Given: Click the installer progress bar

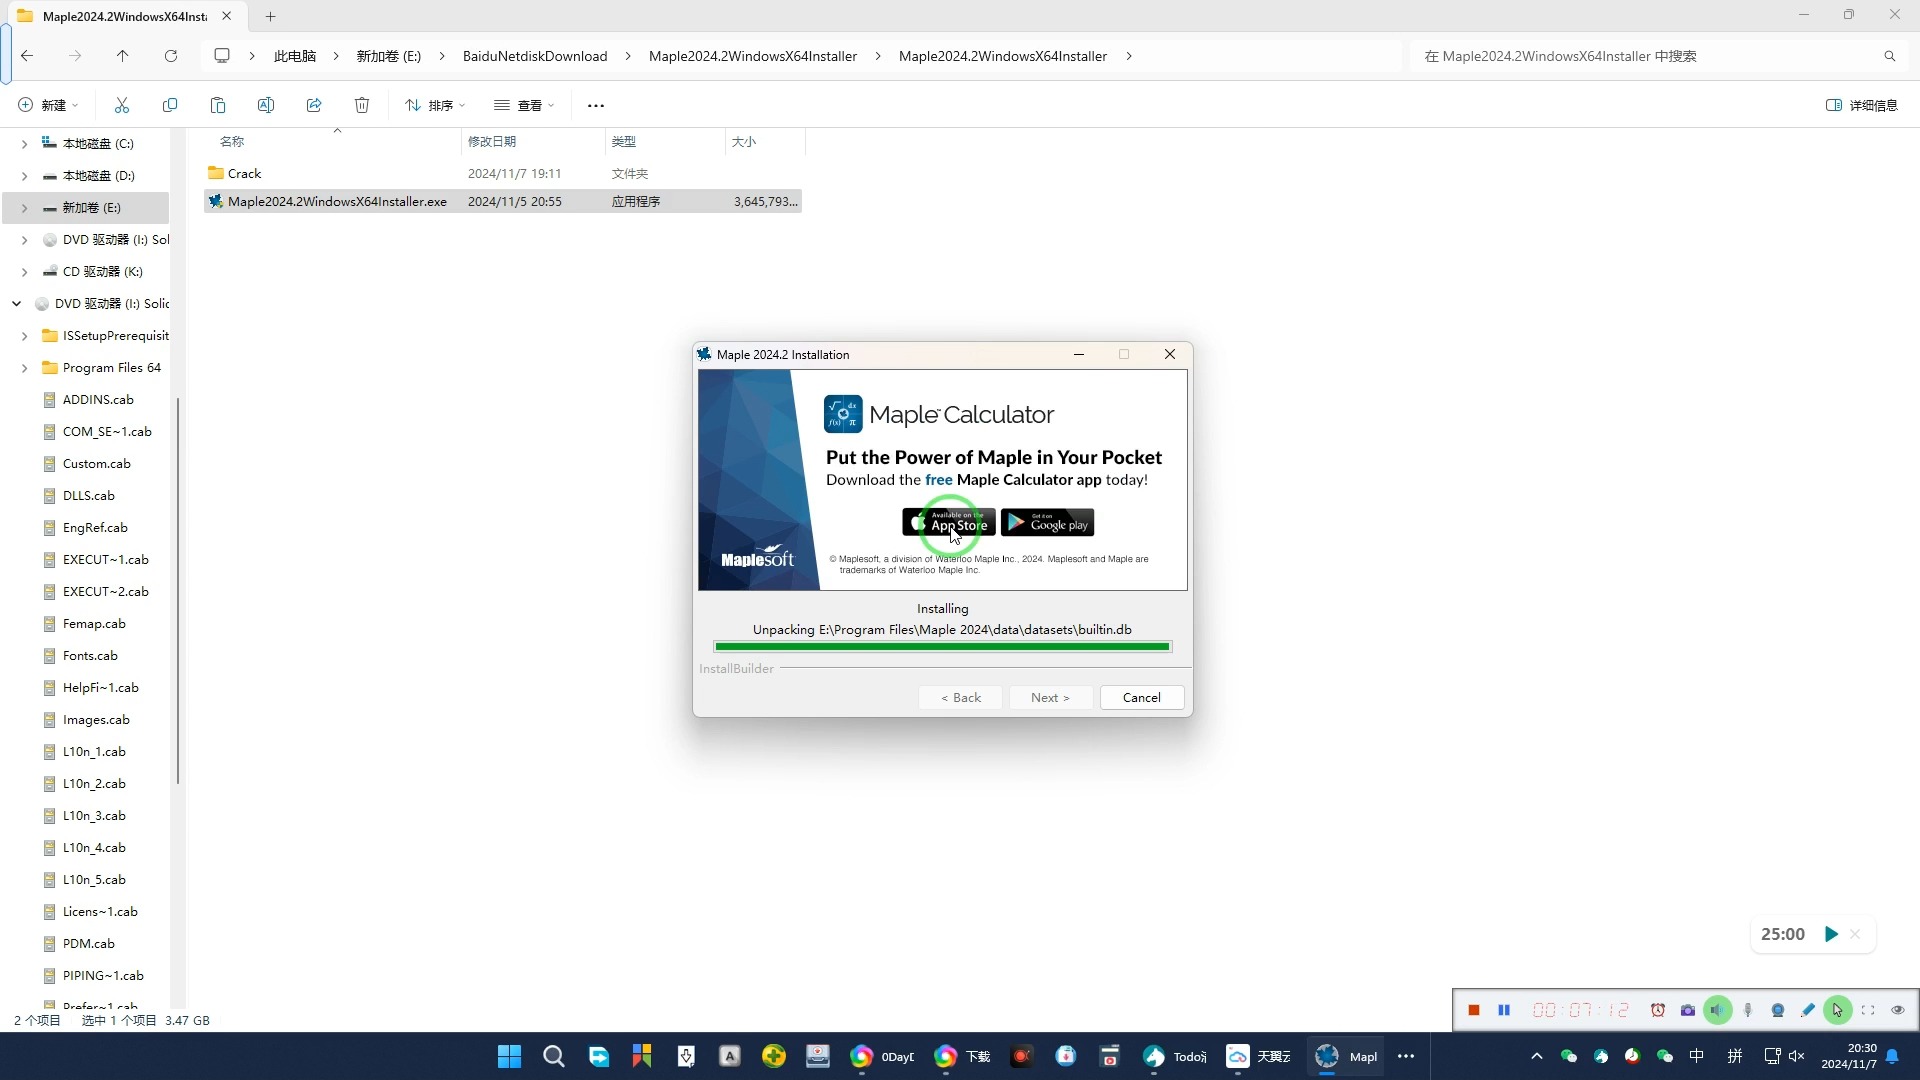Looking at the screenshot, I should pyautogui.click(x=942, y=647).
